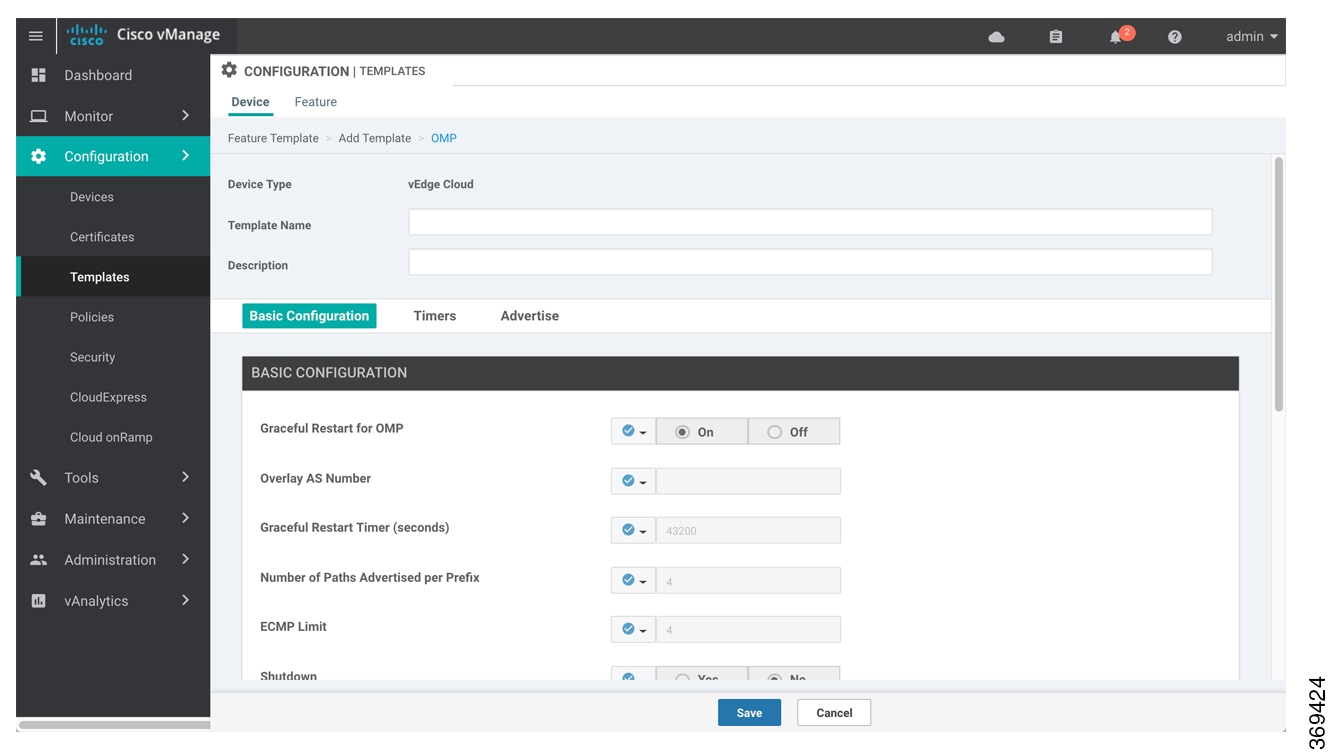Click the Template Name input field
The height and width of the screenshot is (752, 1328).
tap(810, 222)
